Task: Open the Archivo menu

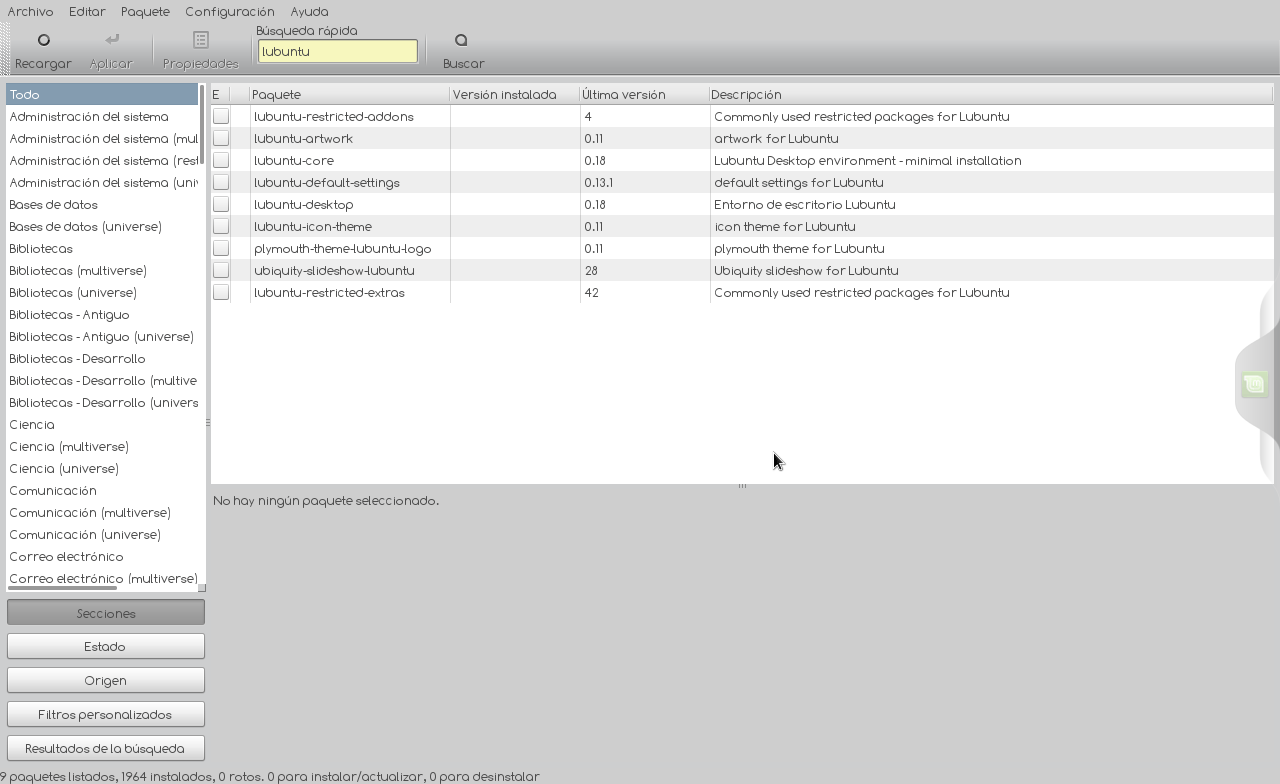Action: tap(31, 12)
